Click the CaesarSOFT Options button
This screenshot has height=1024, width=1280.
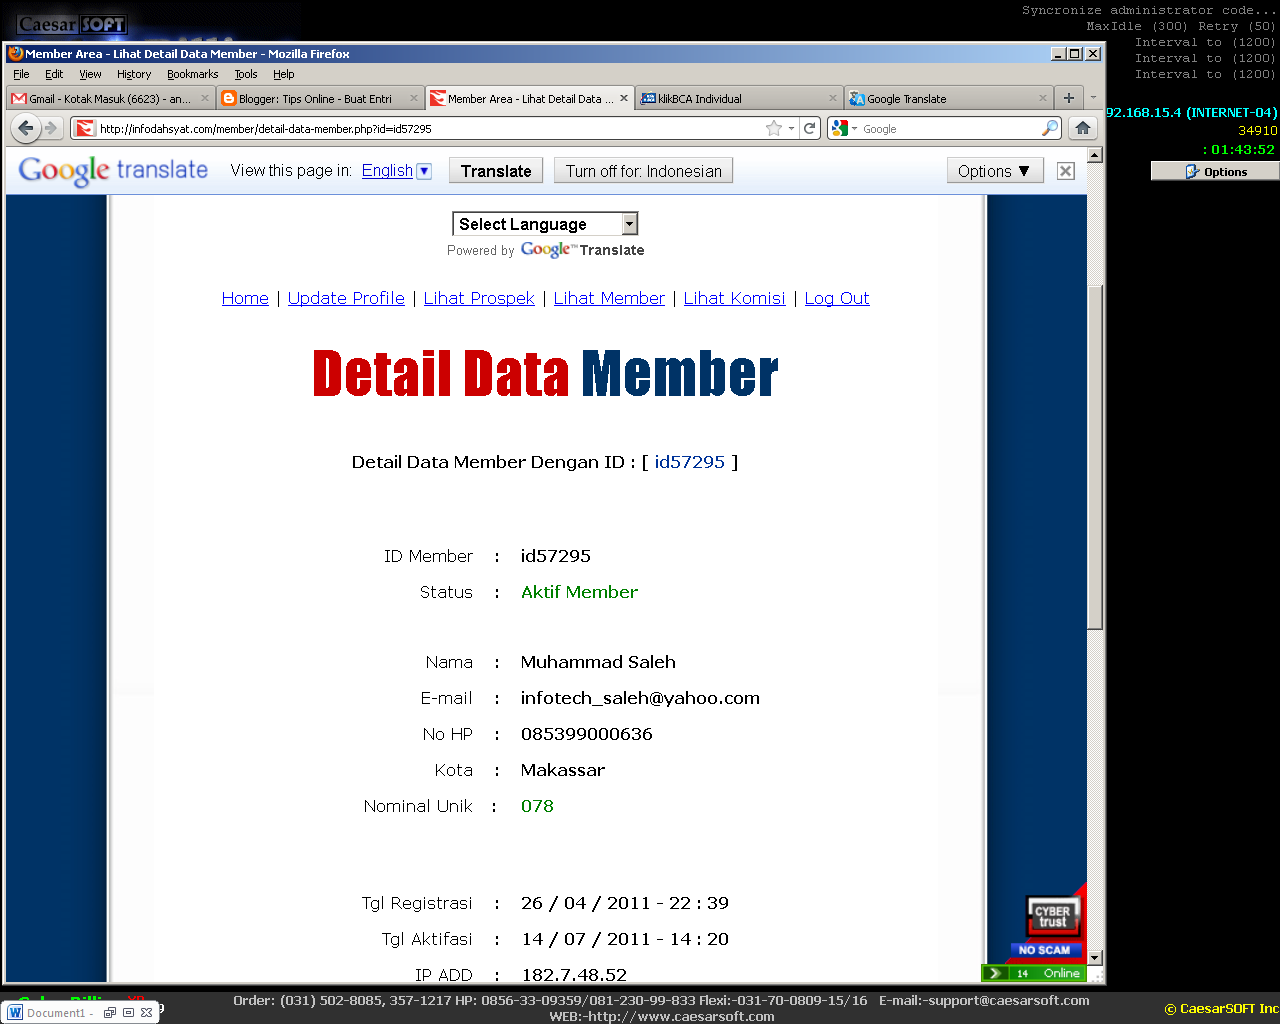pyautogui.click(x=1215, y=172)
